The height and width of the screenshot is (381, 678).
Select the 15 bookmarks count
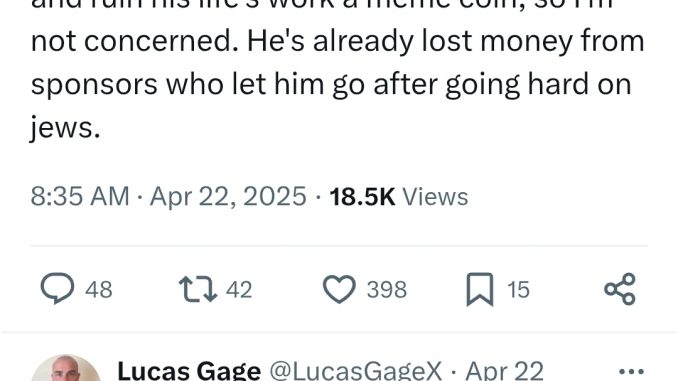tap(518, 289)
